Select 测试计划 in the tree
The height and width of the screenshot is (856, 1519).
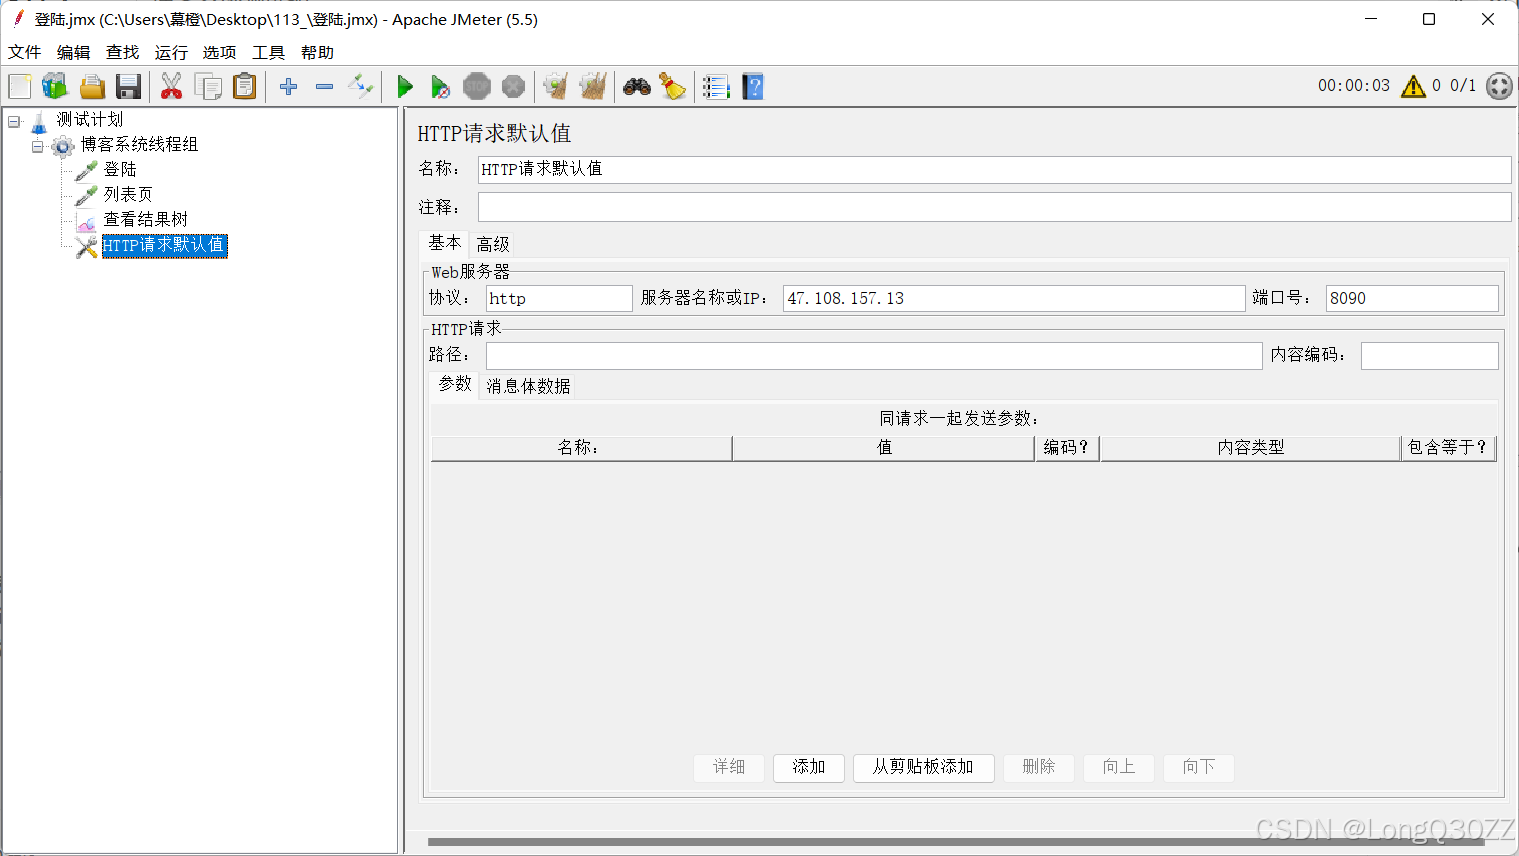click(90, 120)
